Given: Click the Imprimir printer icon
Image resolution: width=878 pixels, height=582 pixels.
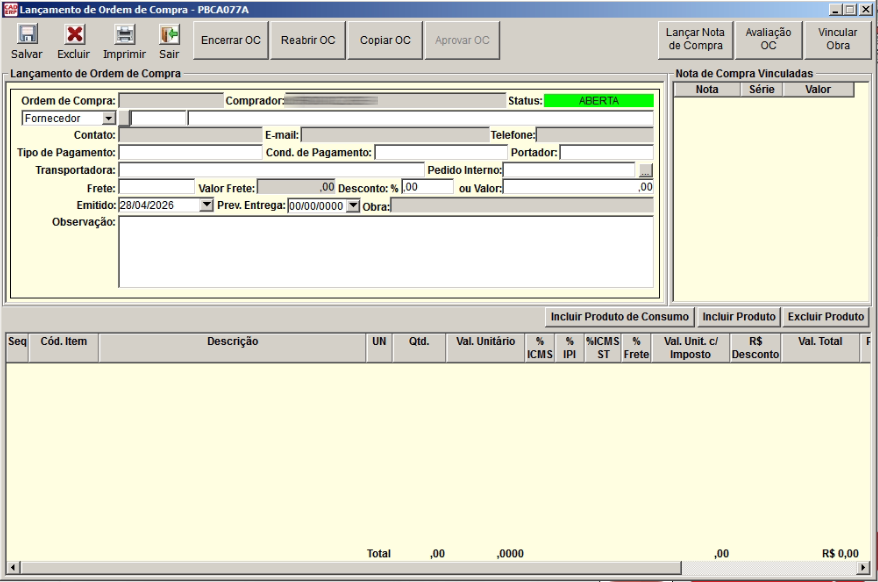Looking at the screenshot, I should (124, 35).
